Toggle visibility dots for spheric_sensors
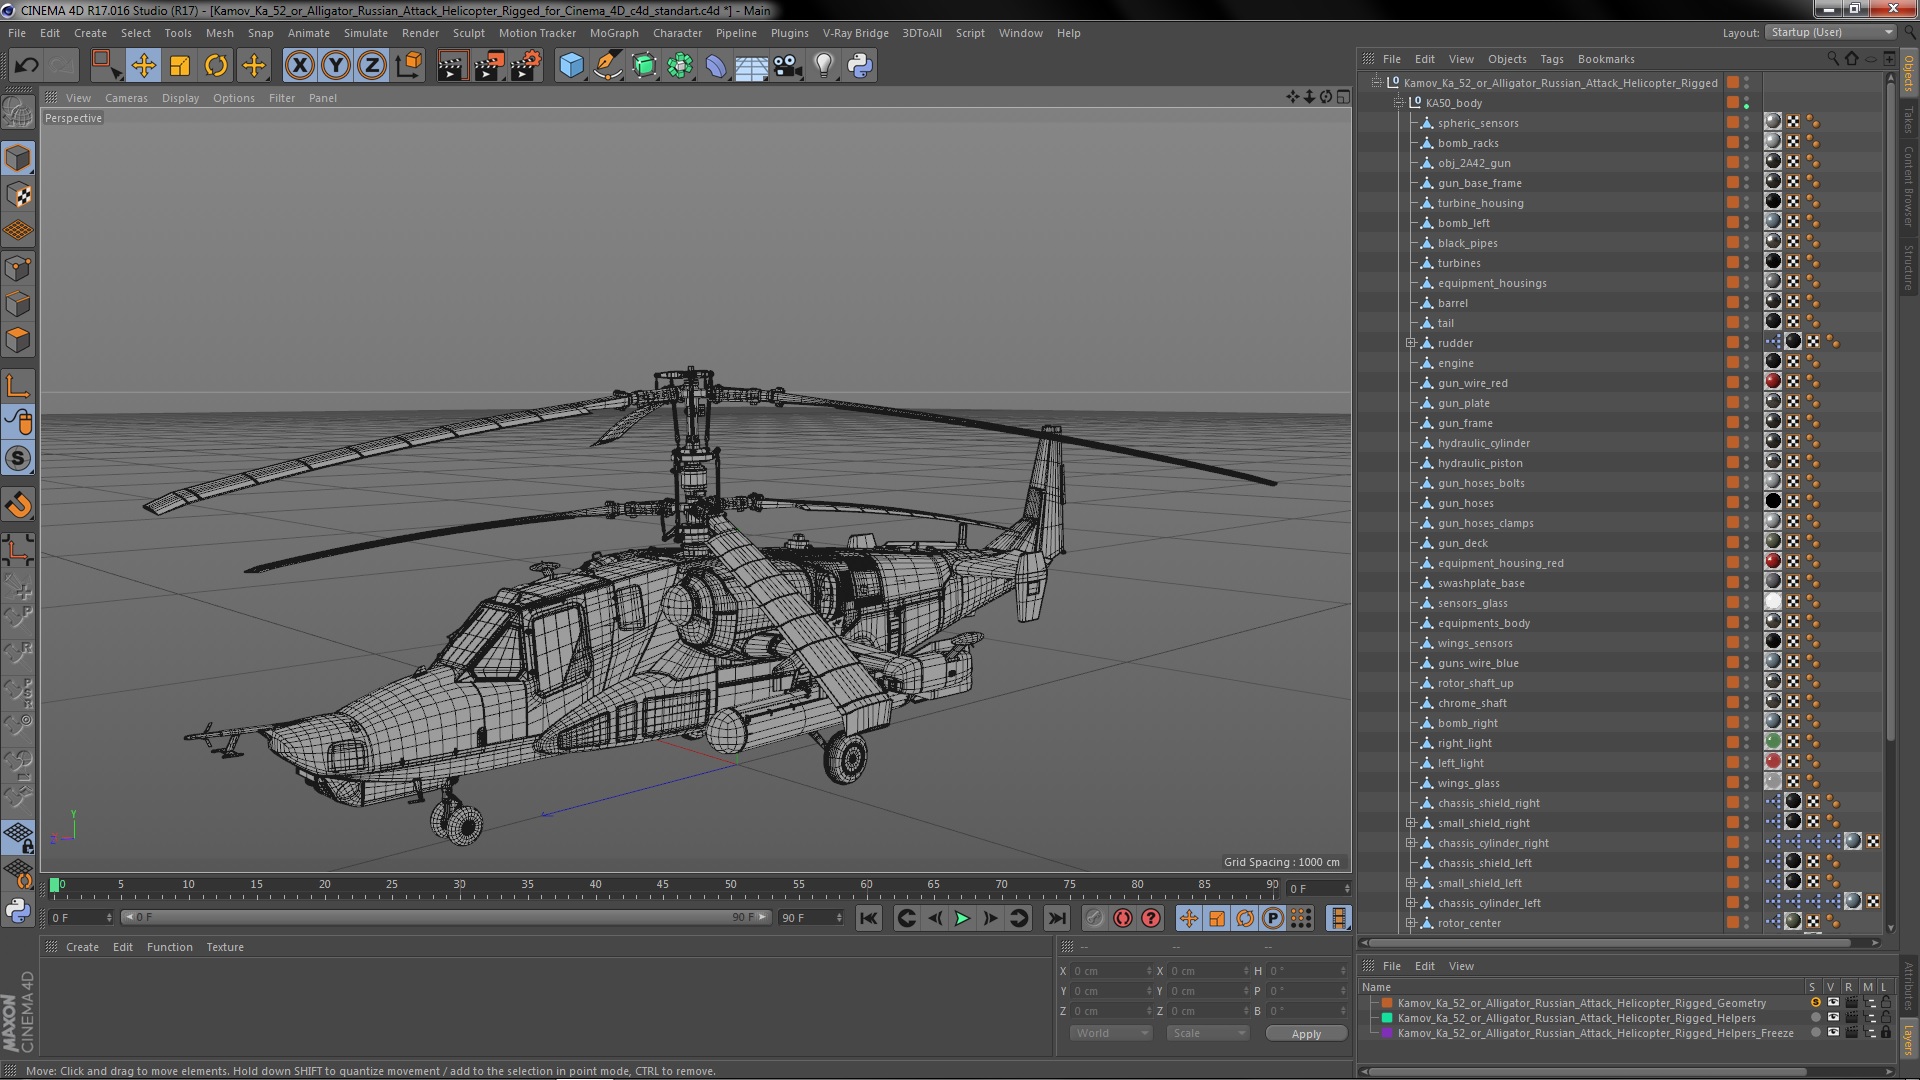The image size is (1920, 1080). coord(1747,123)
